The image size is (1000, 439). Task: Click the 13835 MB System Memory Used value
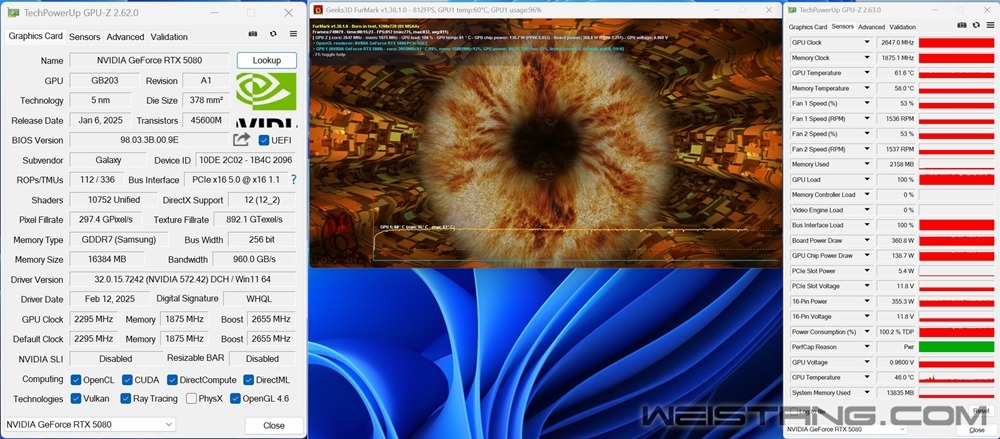coord(896,393)
